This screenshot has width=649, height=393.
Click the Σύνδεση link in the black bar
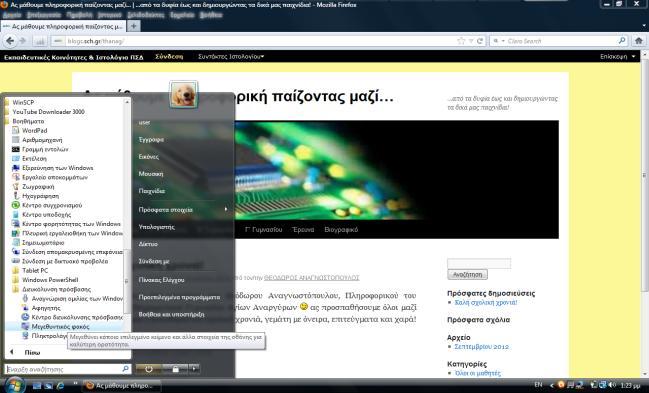click(169, 57)
